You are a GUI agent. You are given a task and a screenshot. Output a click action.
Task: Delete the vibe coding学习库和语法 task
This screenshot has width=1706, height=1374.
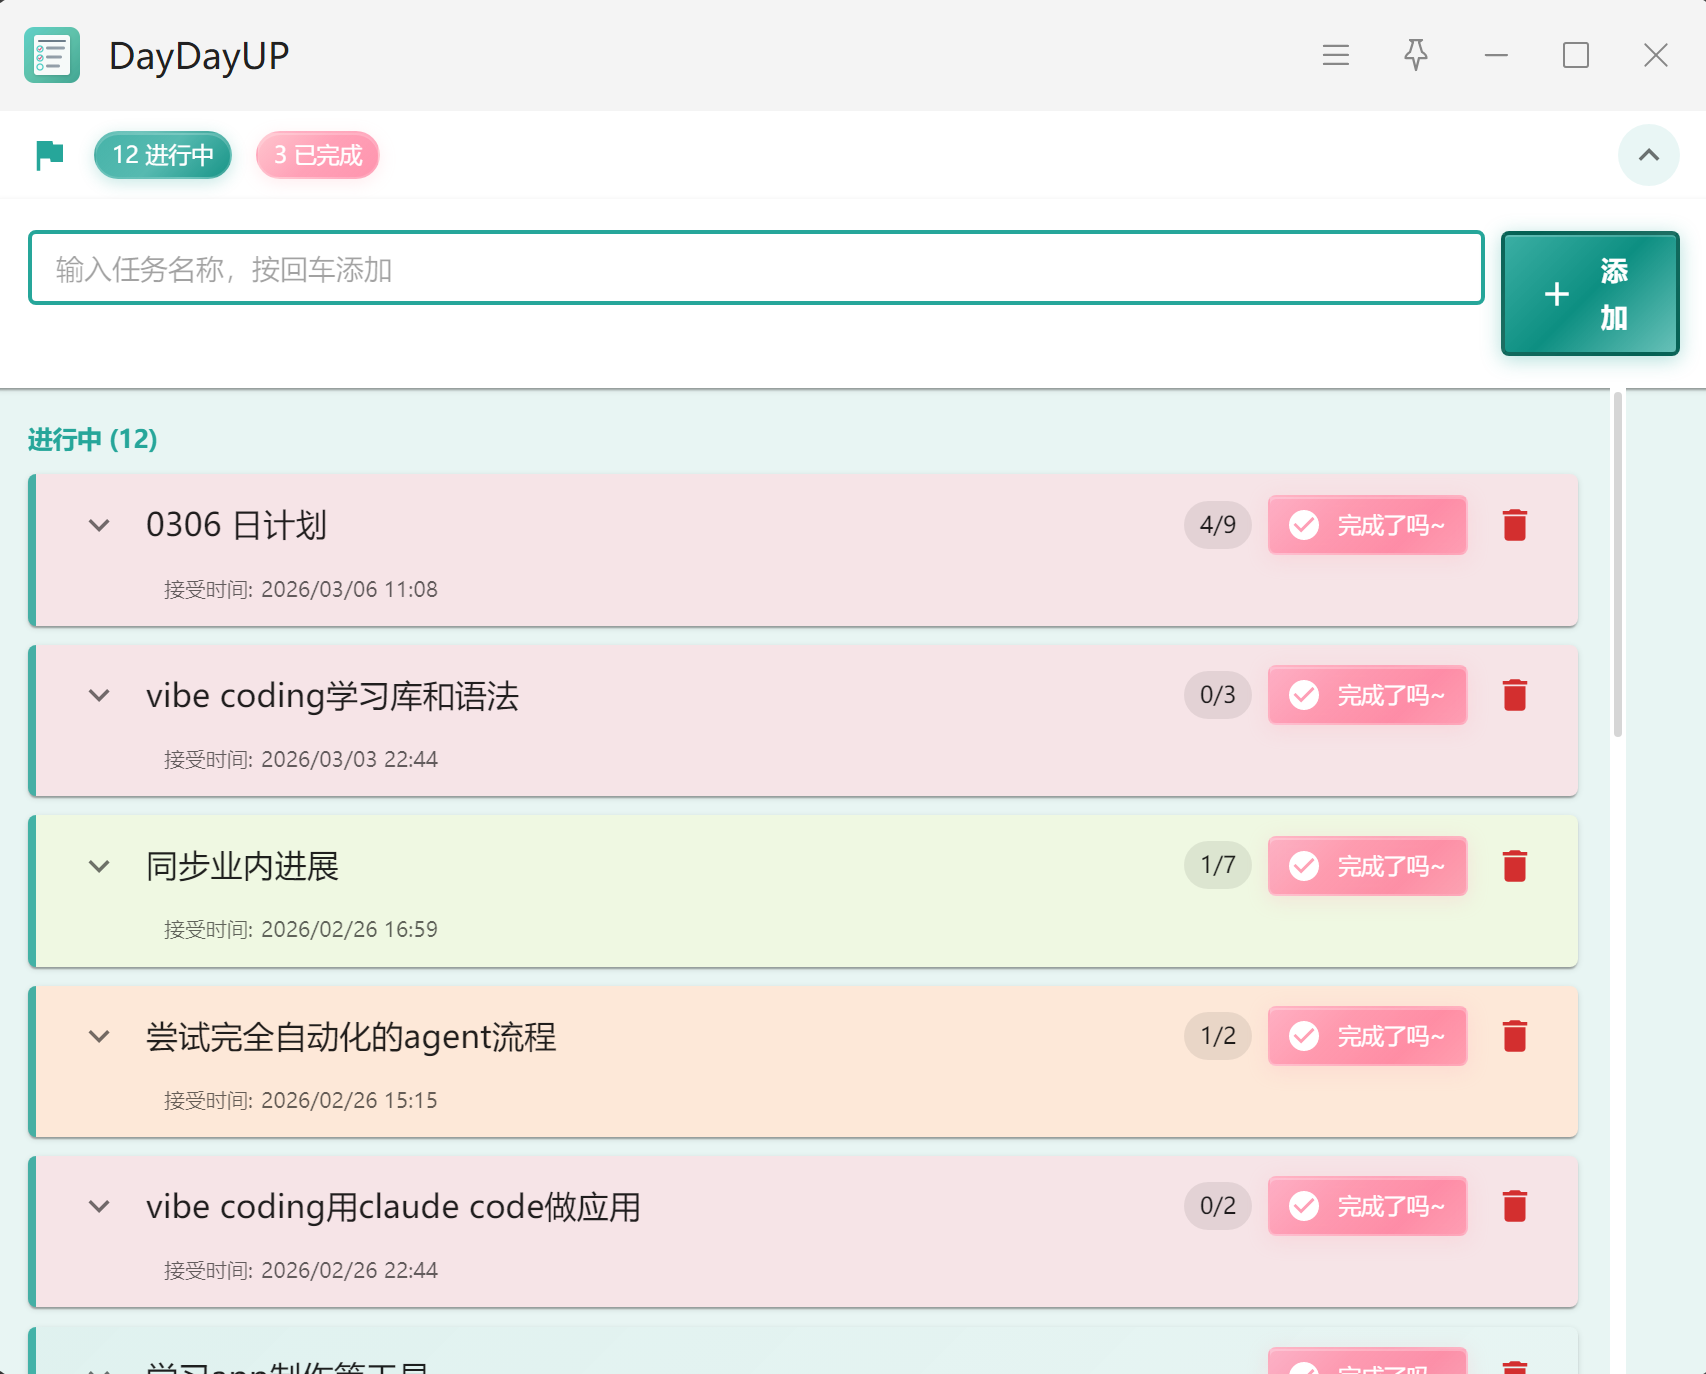(1514, 695)
